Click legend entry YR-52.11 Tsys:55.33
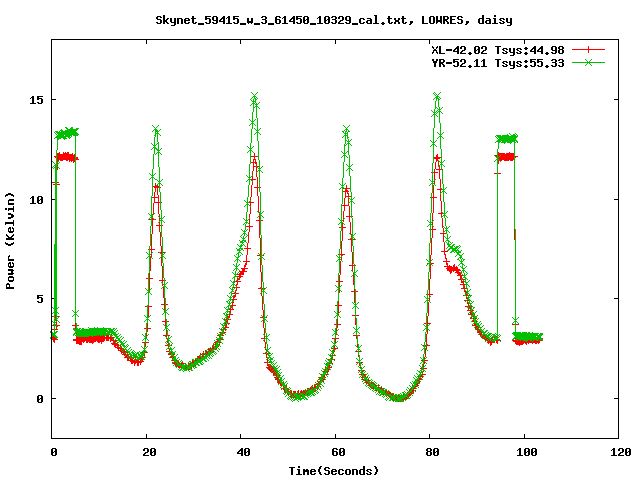640x480 pixels. pyautogui.click(x=498, y=63)
